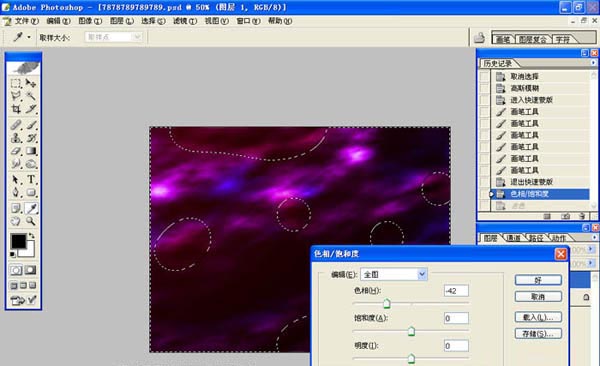Select the Eyedropper tool in toolbox
600x366 pixels.
31,208
